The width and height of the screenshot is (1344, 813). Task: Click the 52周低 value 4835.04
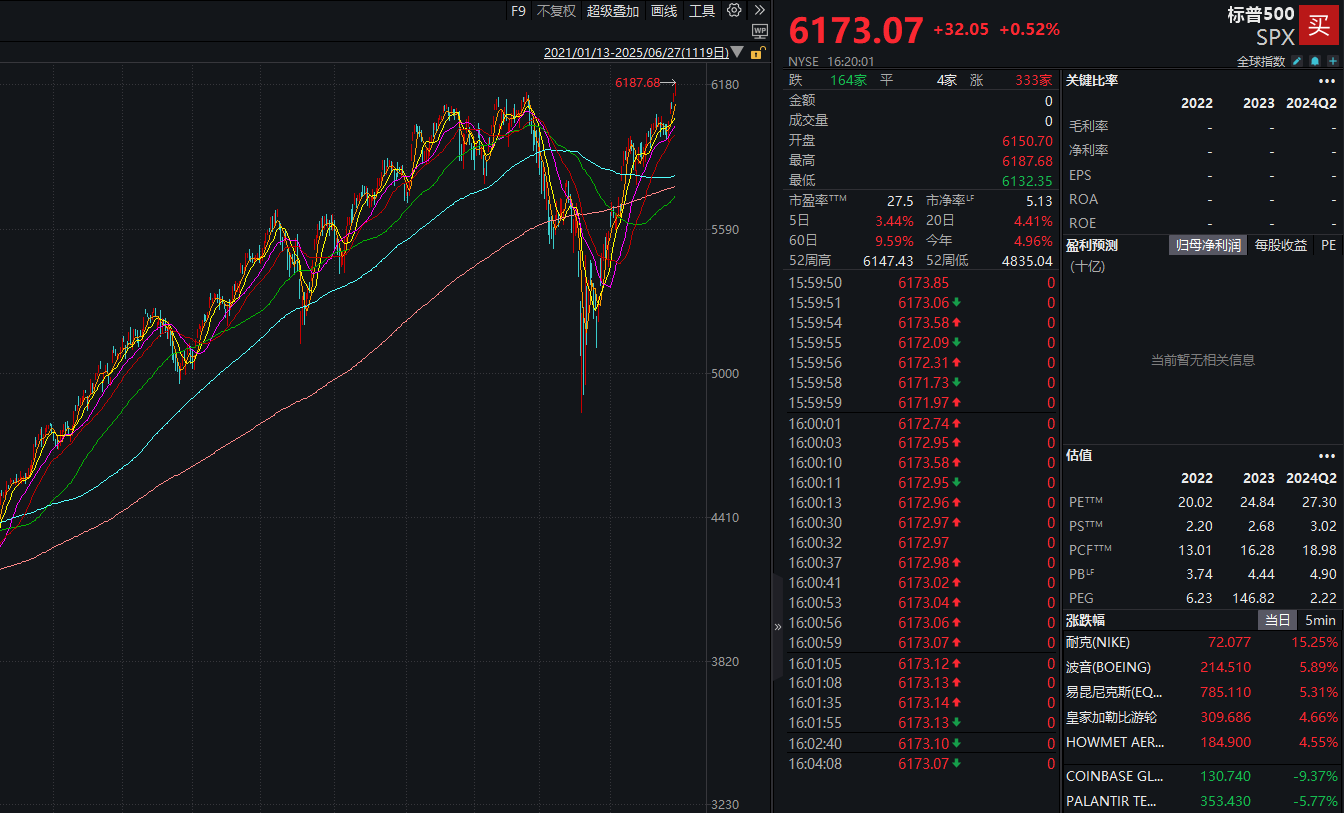(x=1027, y=260)
